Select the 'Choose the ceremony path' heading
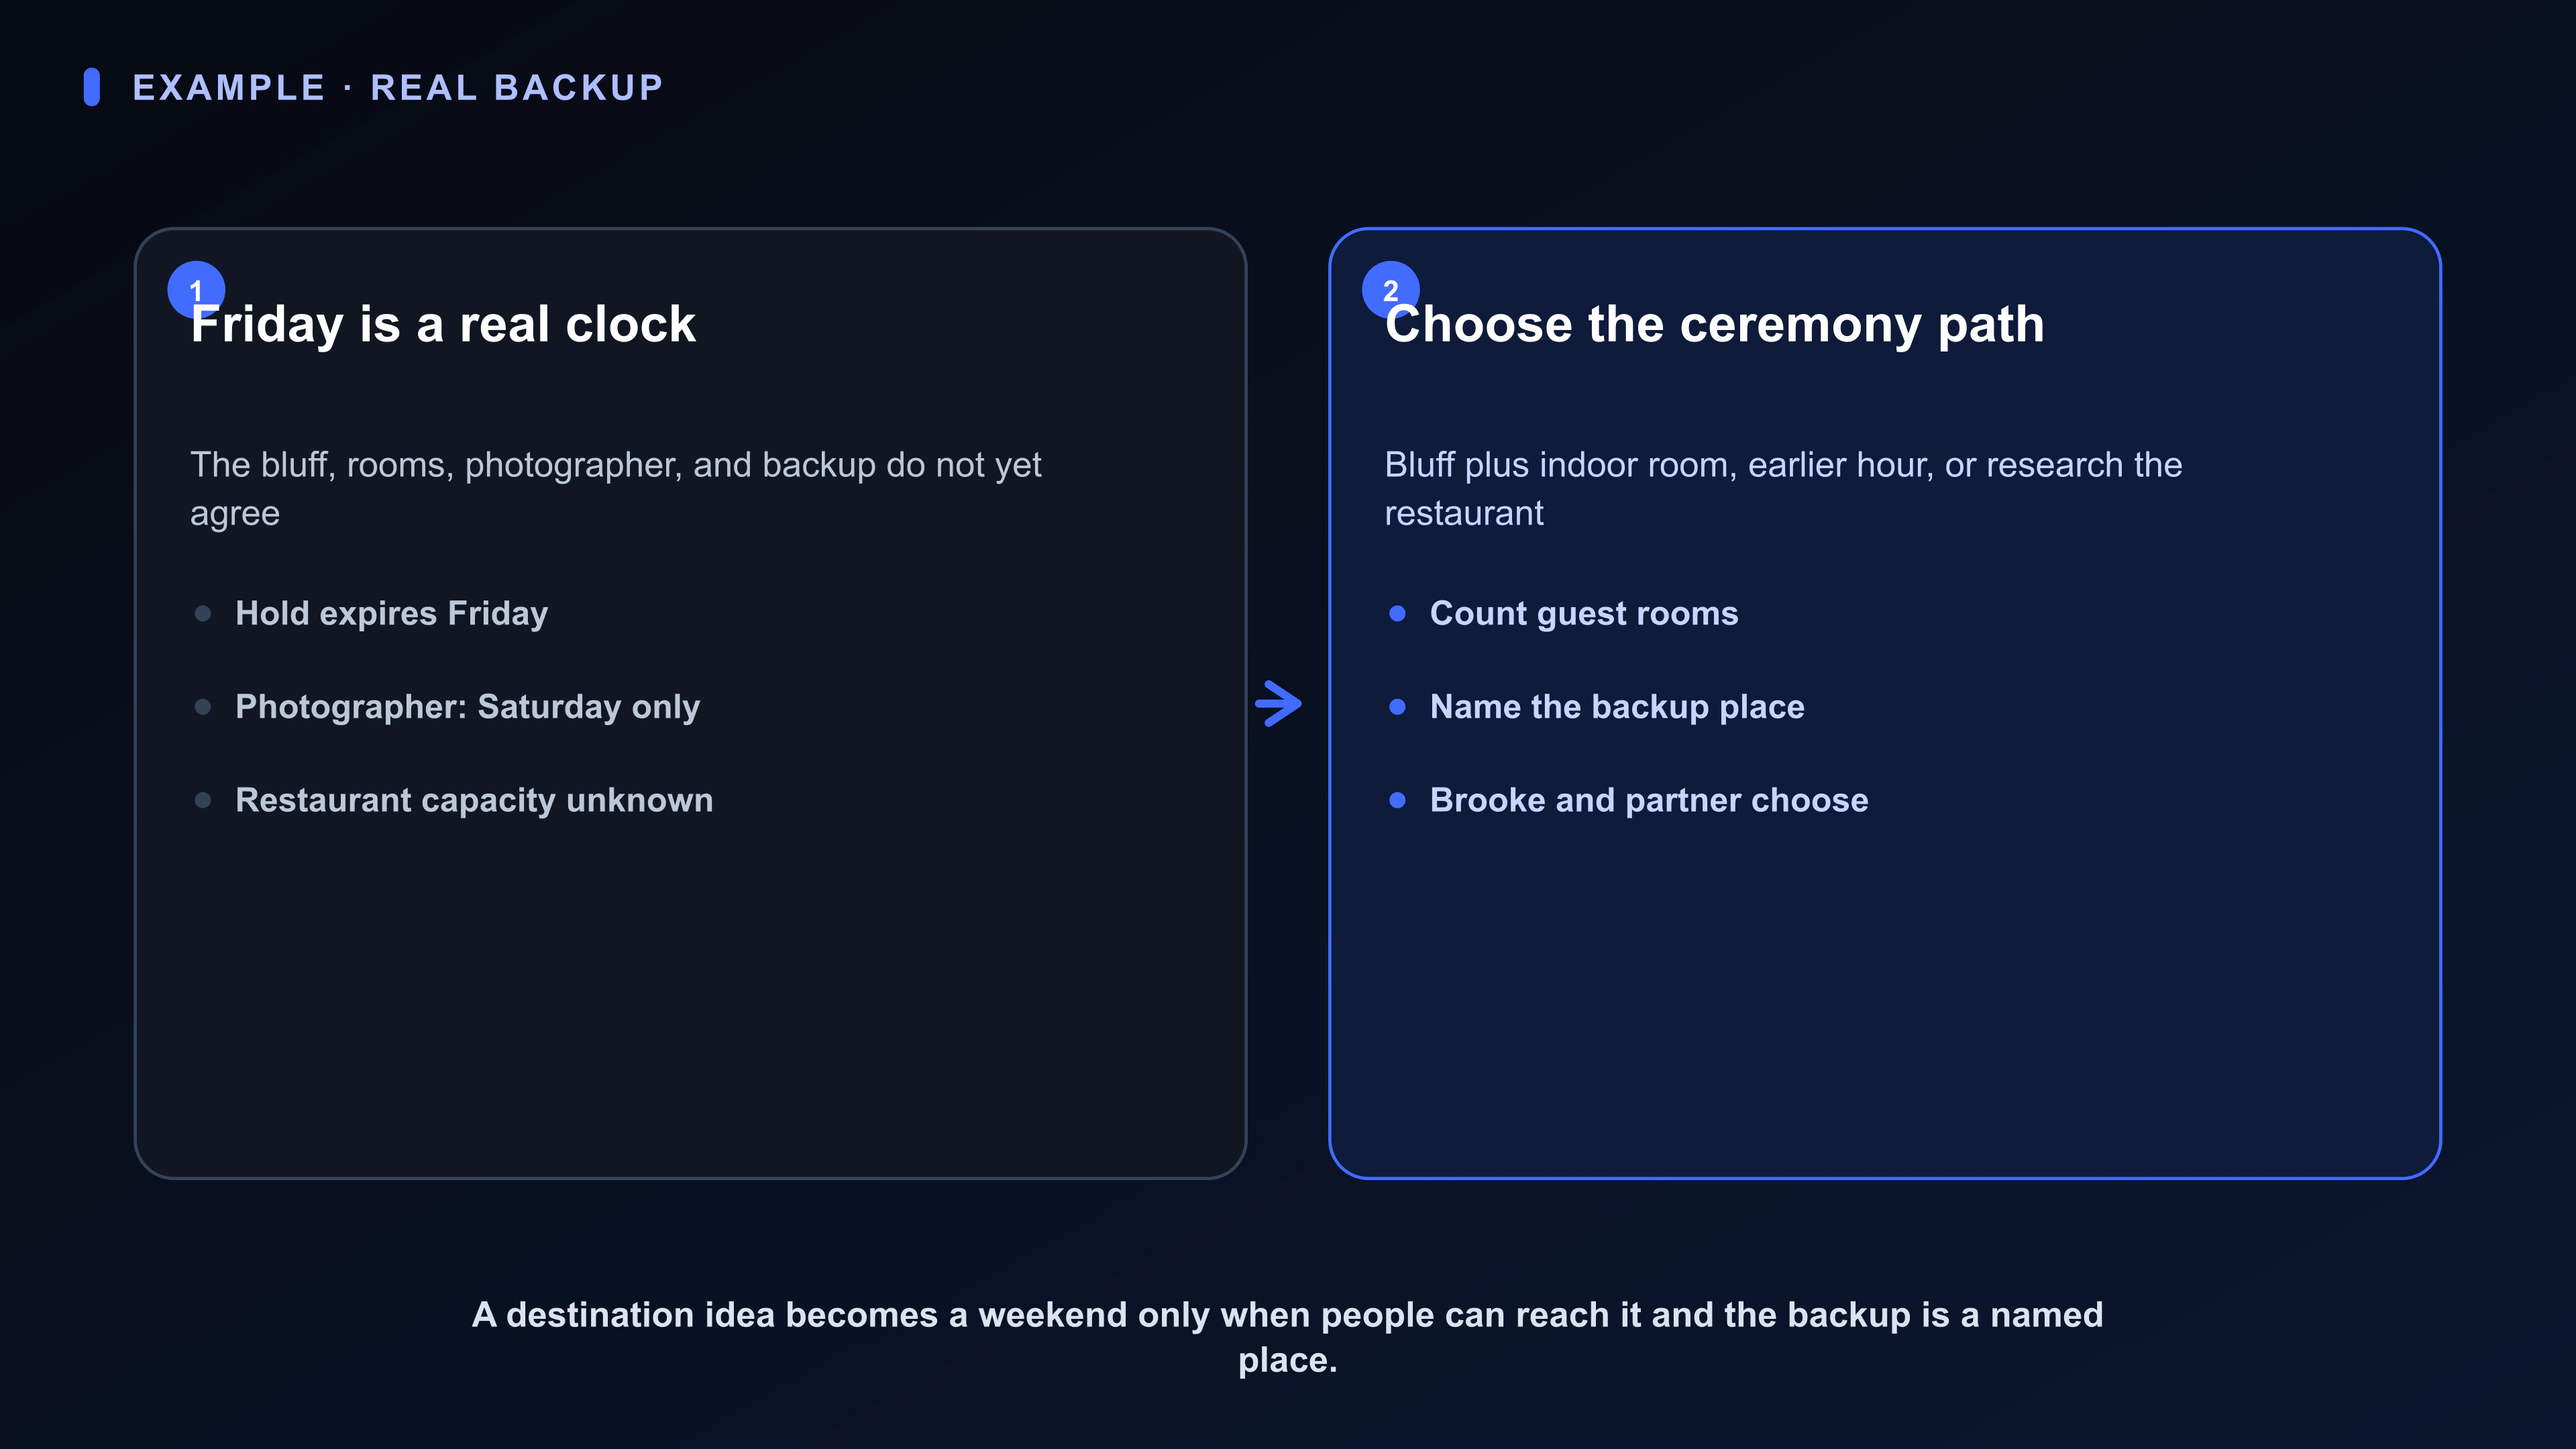The height and width of the screenshot is (1449, 2576). click(1714, 324)
